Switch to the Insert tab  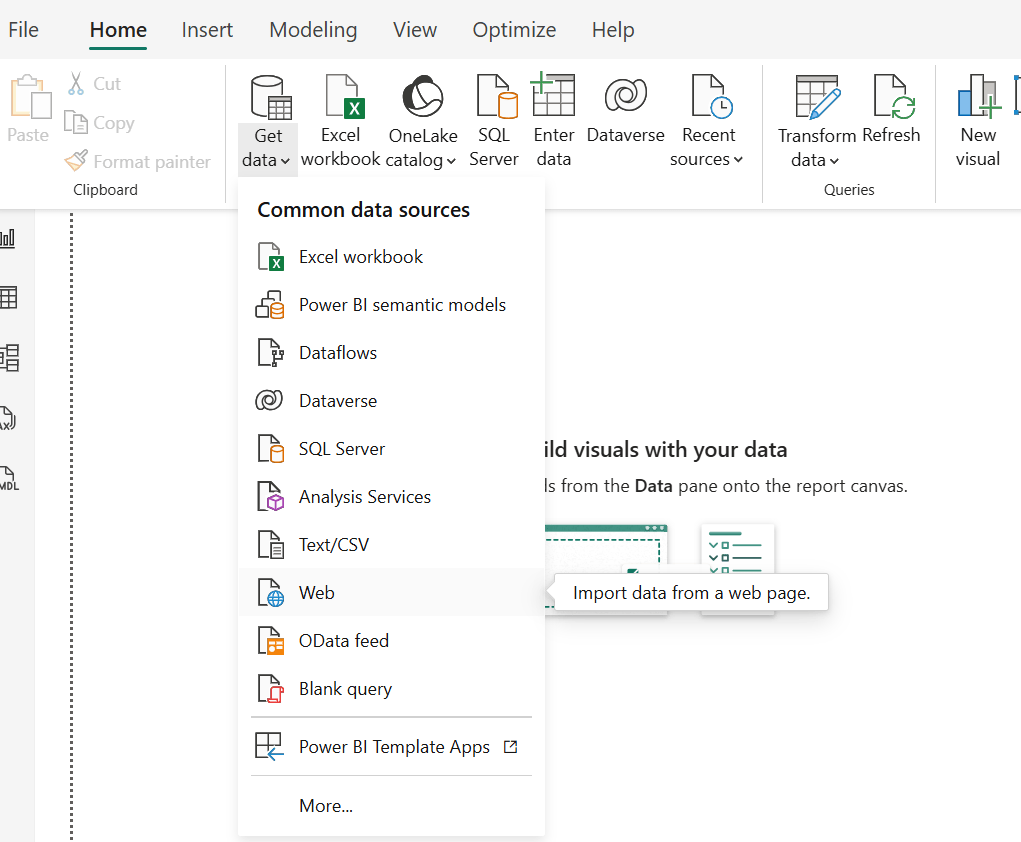[207, 30]
